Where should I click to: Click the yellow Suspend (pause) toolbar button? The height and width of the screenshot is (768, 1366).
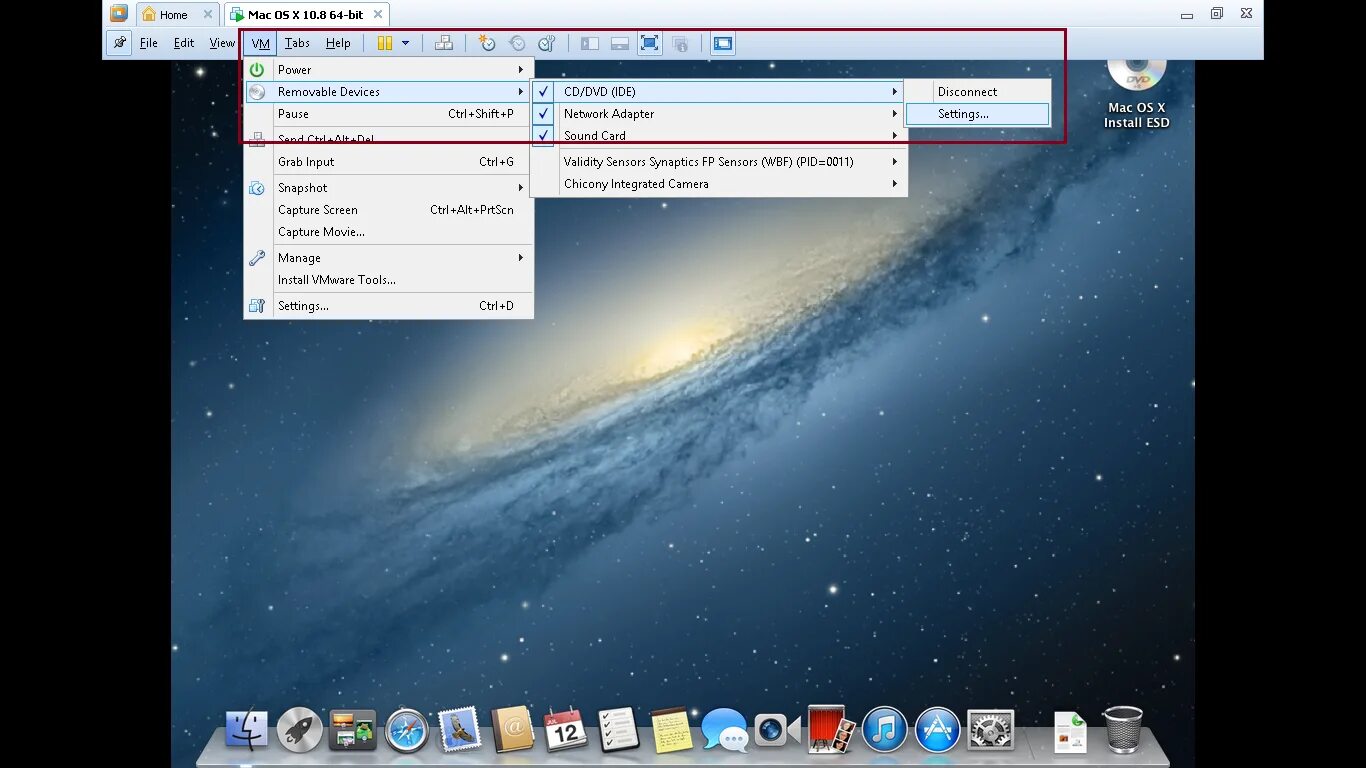385,43
